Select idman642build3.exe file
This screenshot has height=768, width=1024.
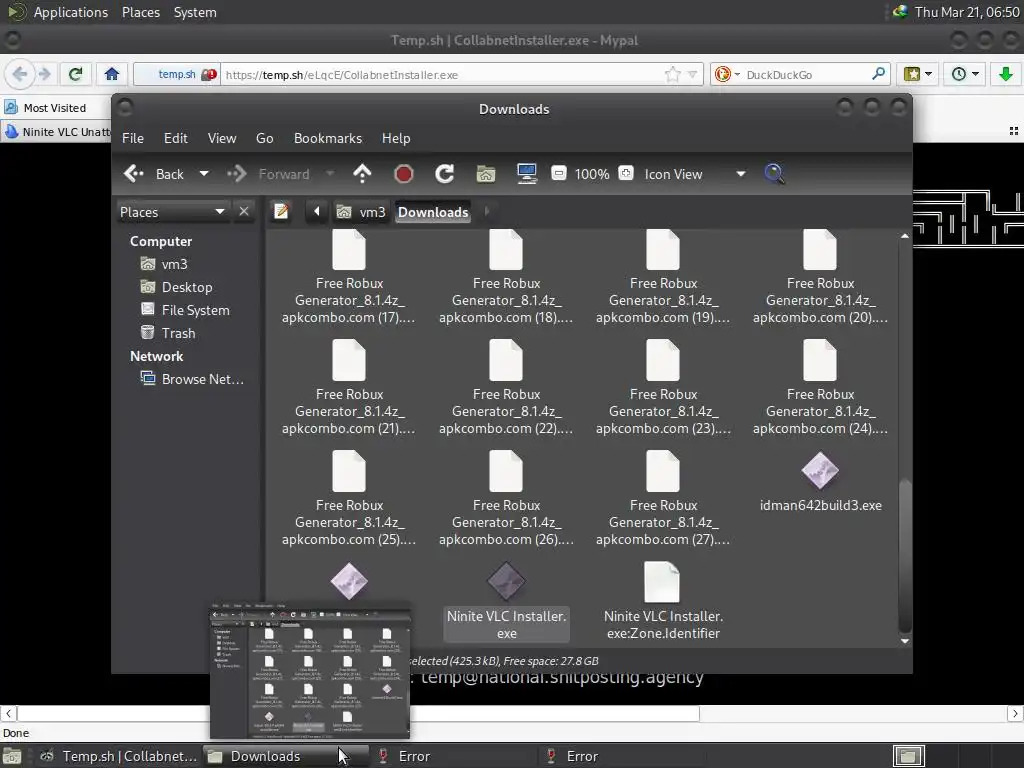[820, 483]
